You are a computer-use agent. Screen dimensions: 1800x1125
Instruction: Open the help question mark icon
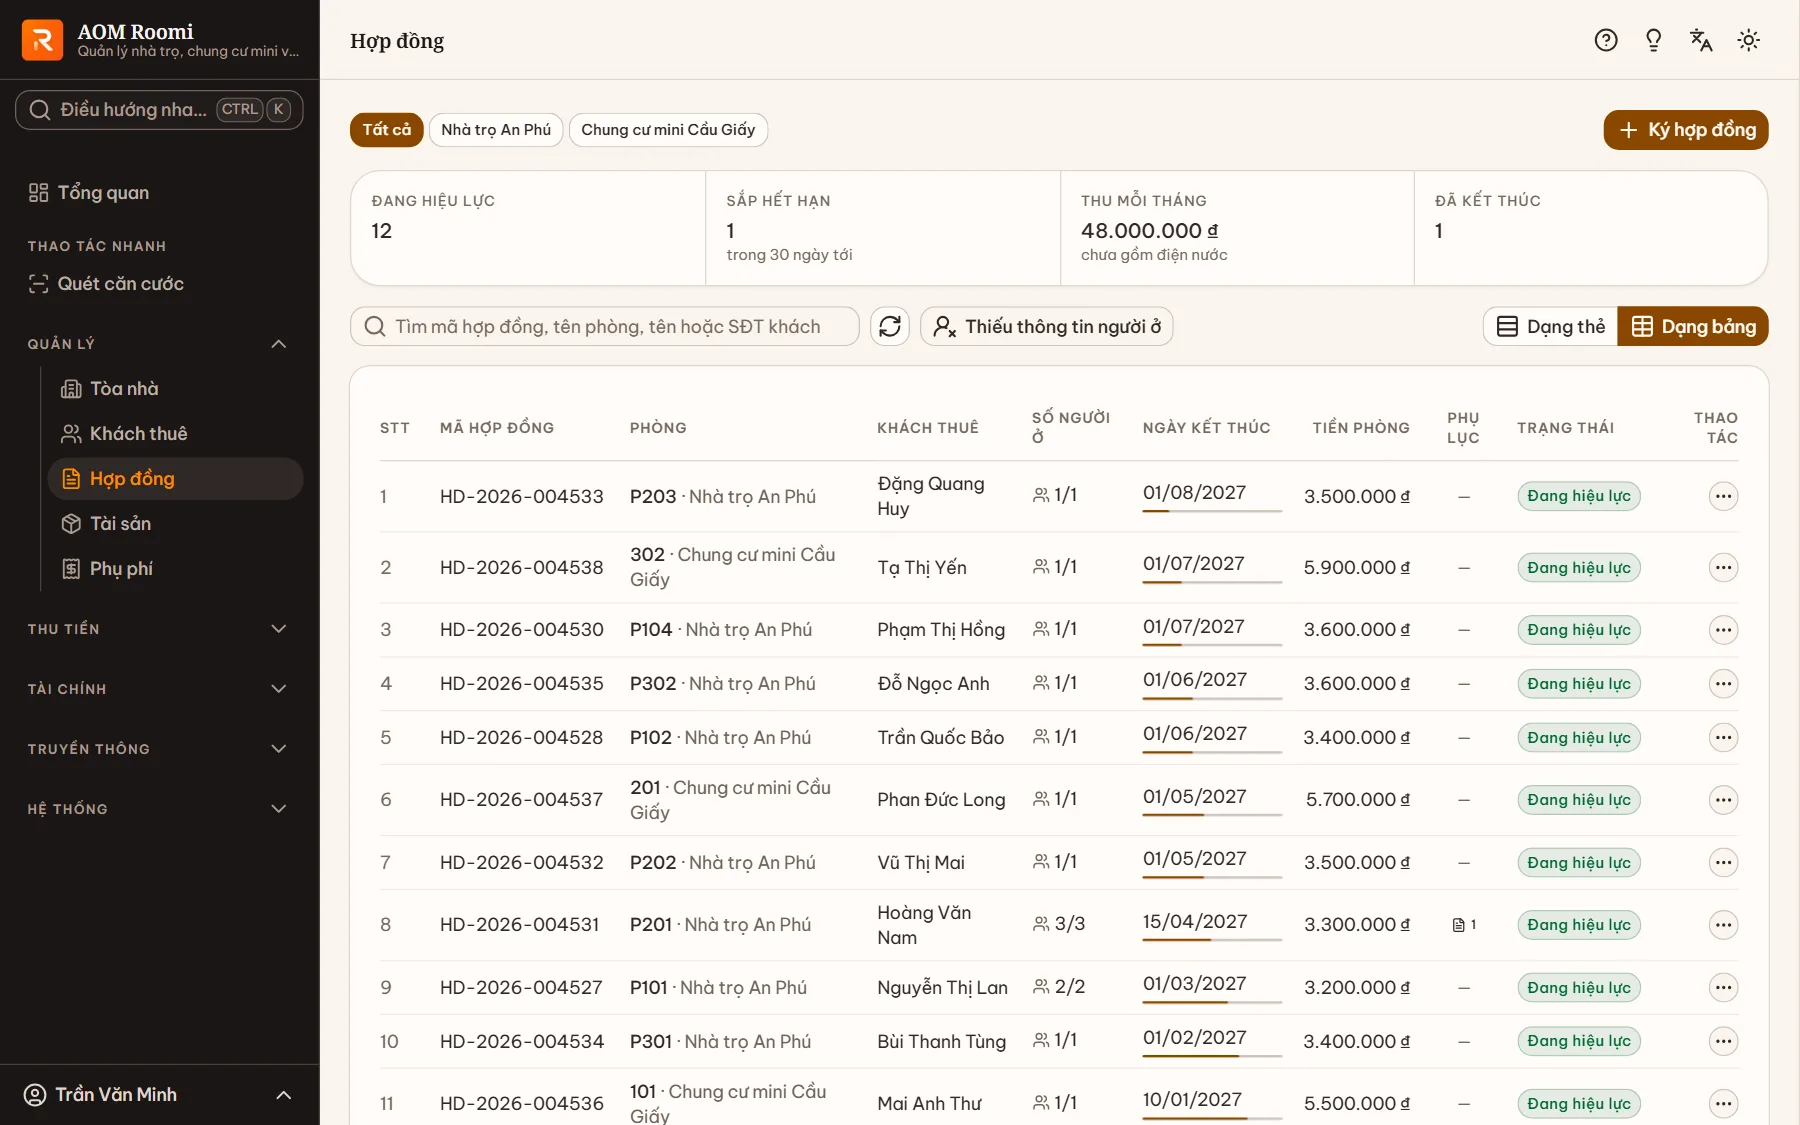1606,40
